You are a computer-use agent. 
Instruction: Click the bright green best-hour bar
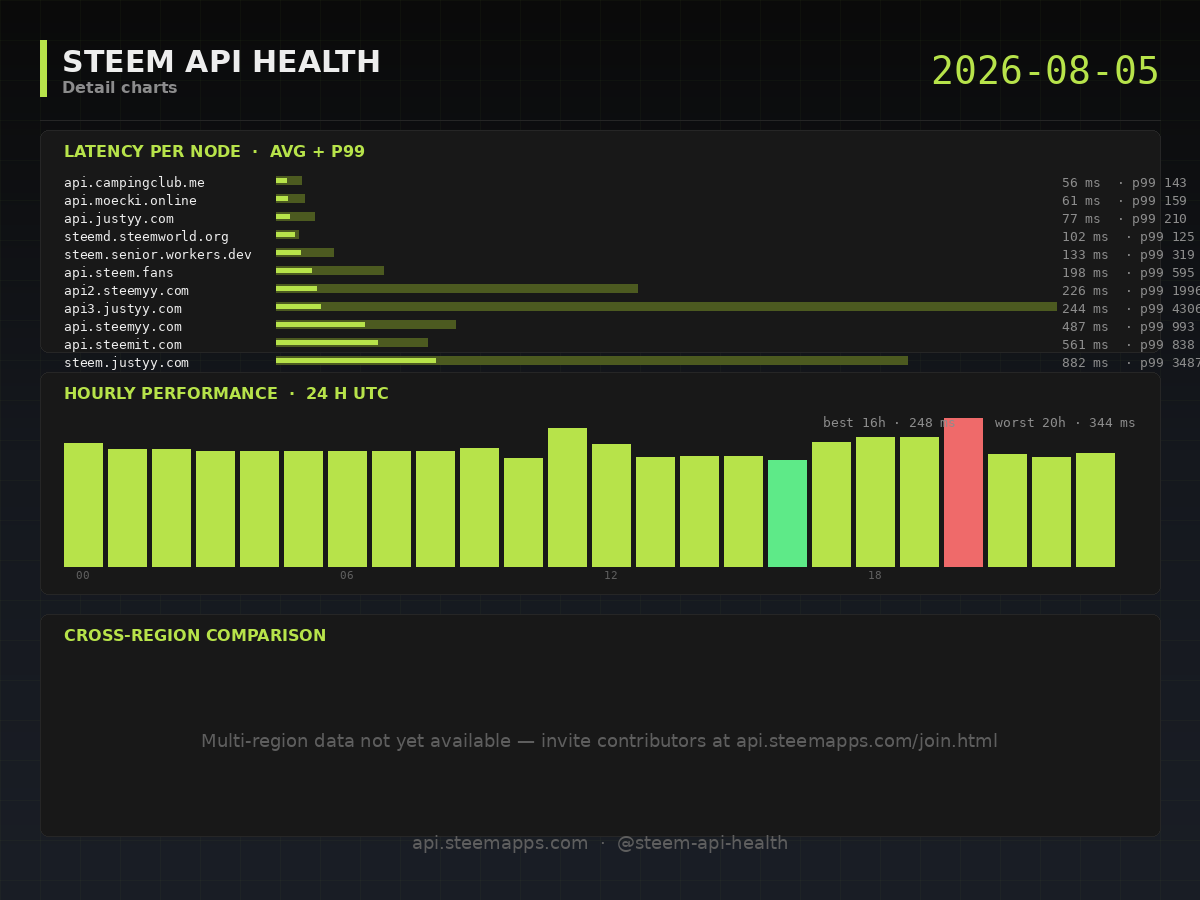coord(787,513)
